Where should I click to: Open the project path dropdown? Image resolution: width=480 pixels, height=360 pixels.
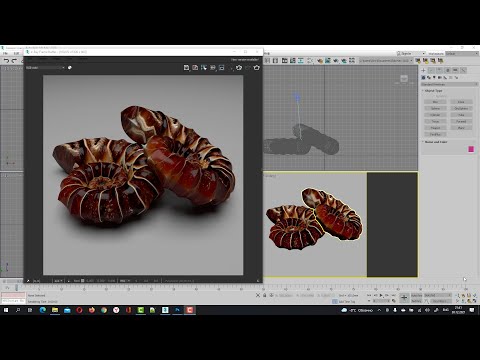(386, 61)
